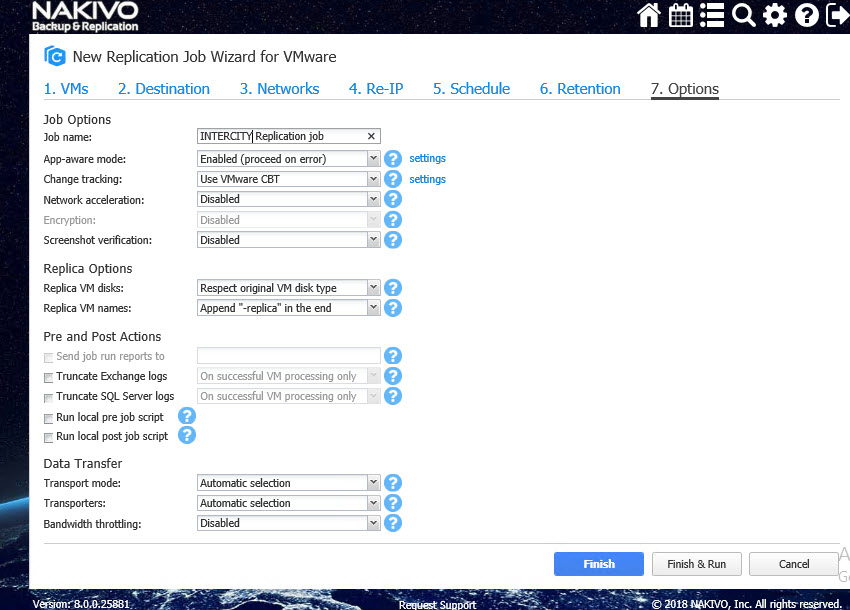Click the logout icon

coord(837,15)
